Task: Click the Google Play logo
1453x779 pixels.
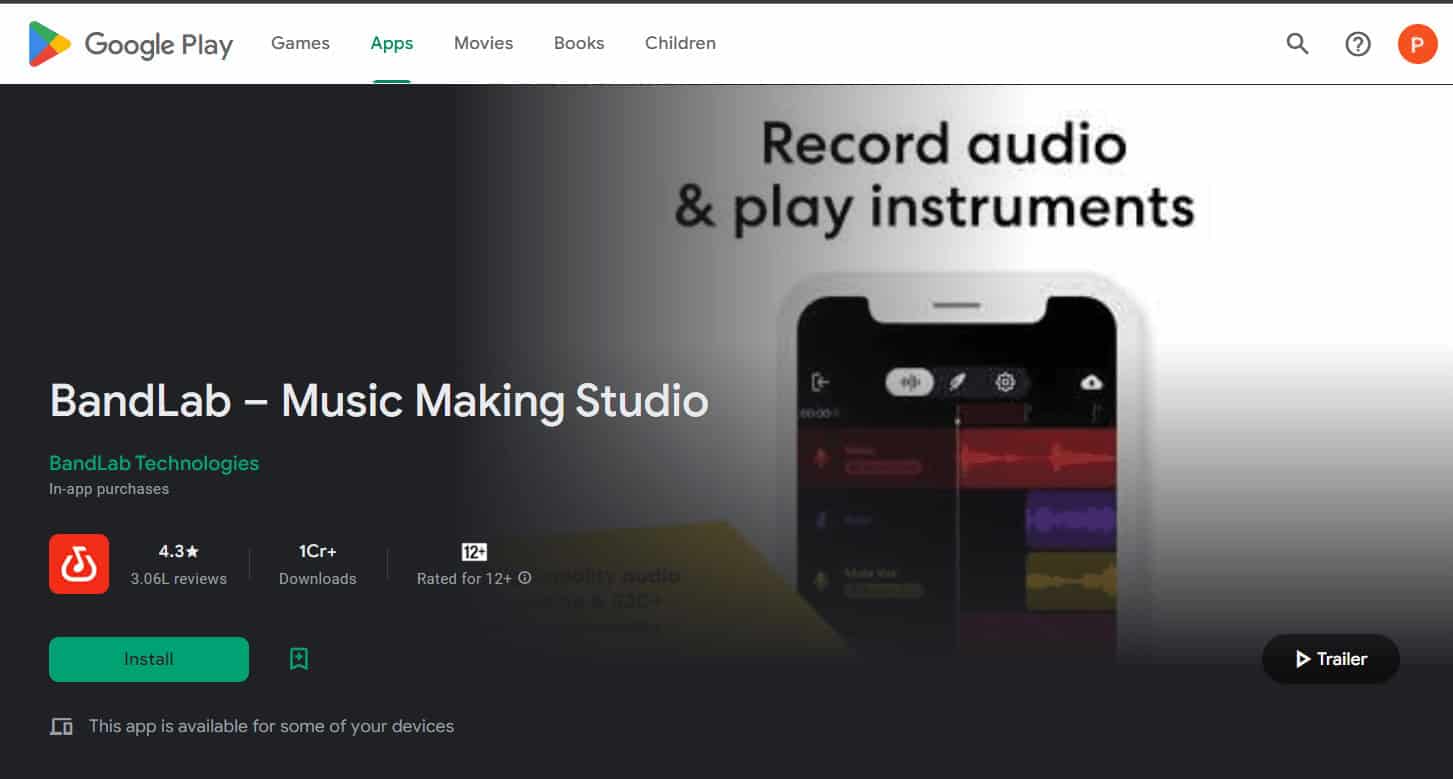Action: (131, 44)
